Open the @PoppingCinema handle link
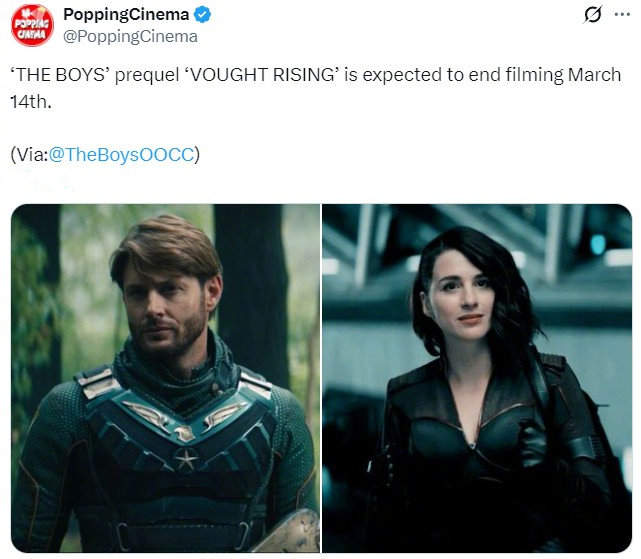 click(x=130, y=36)
